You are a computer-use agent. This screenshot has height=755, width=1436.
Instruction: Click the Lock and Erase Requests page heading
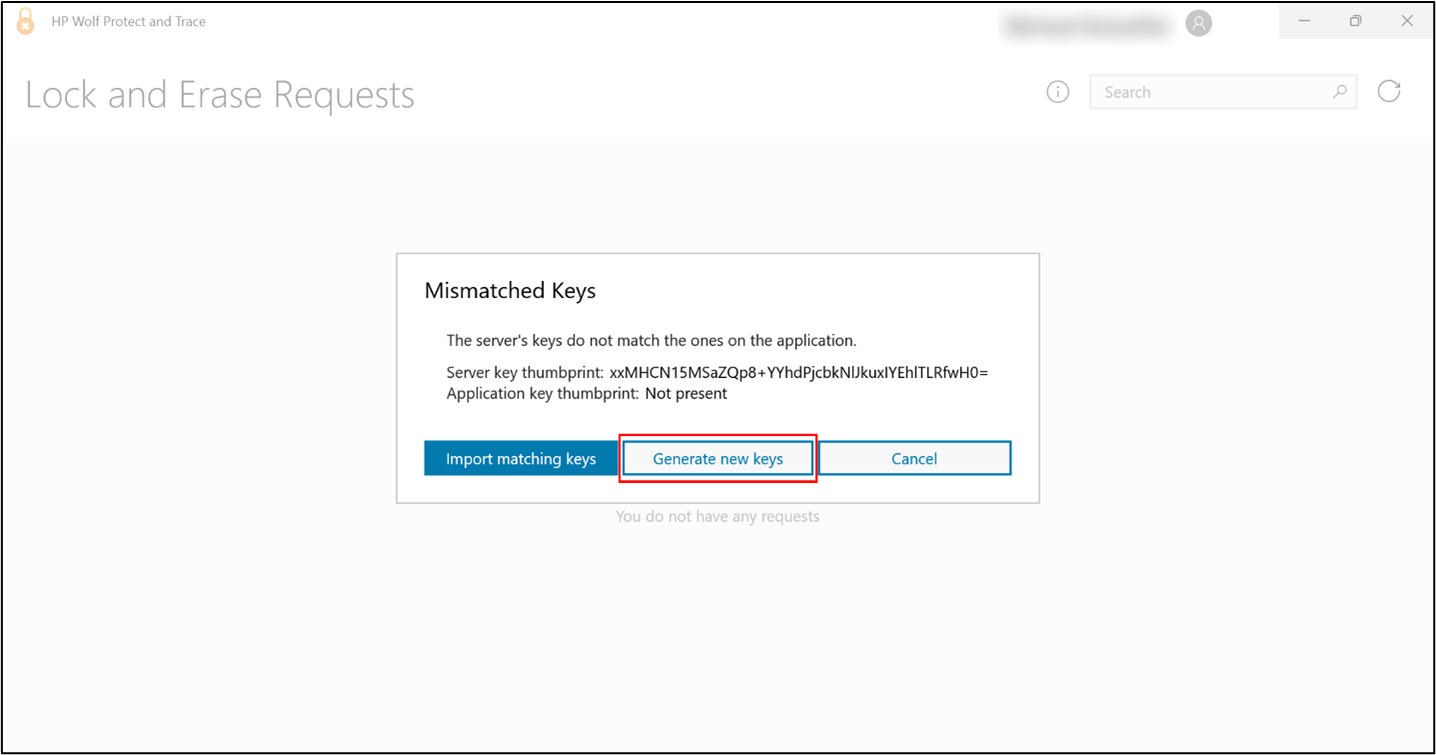click(220, 95)
